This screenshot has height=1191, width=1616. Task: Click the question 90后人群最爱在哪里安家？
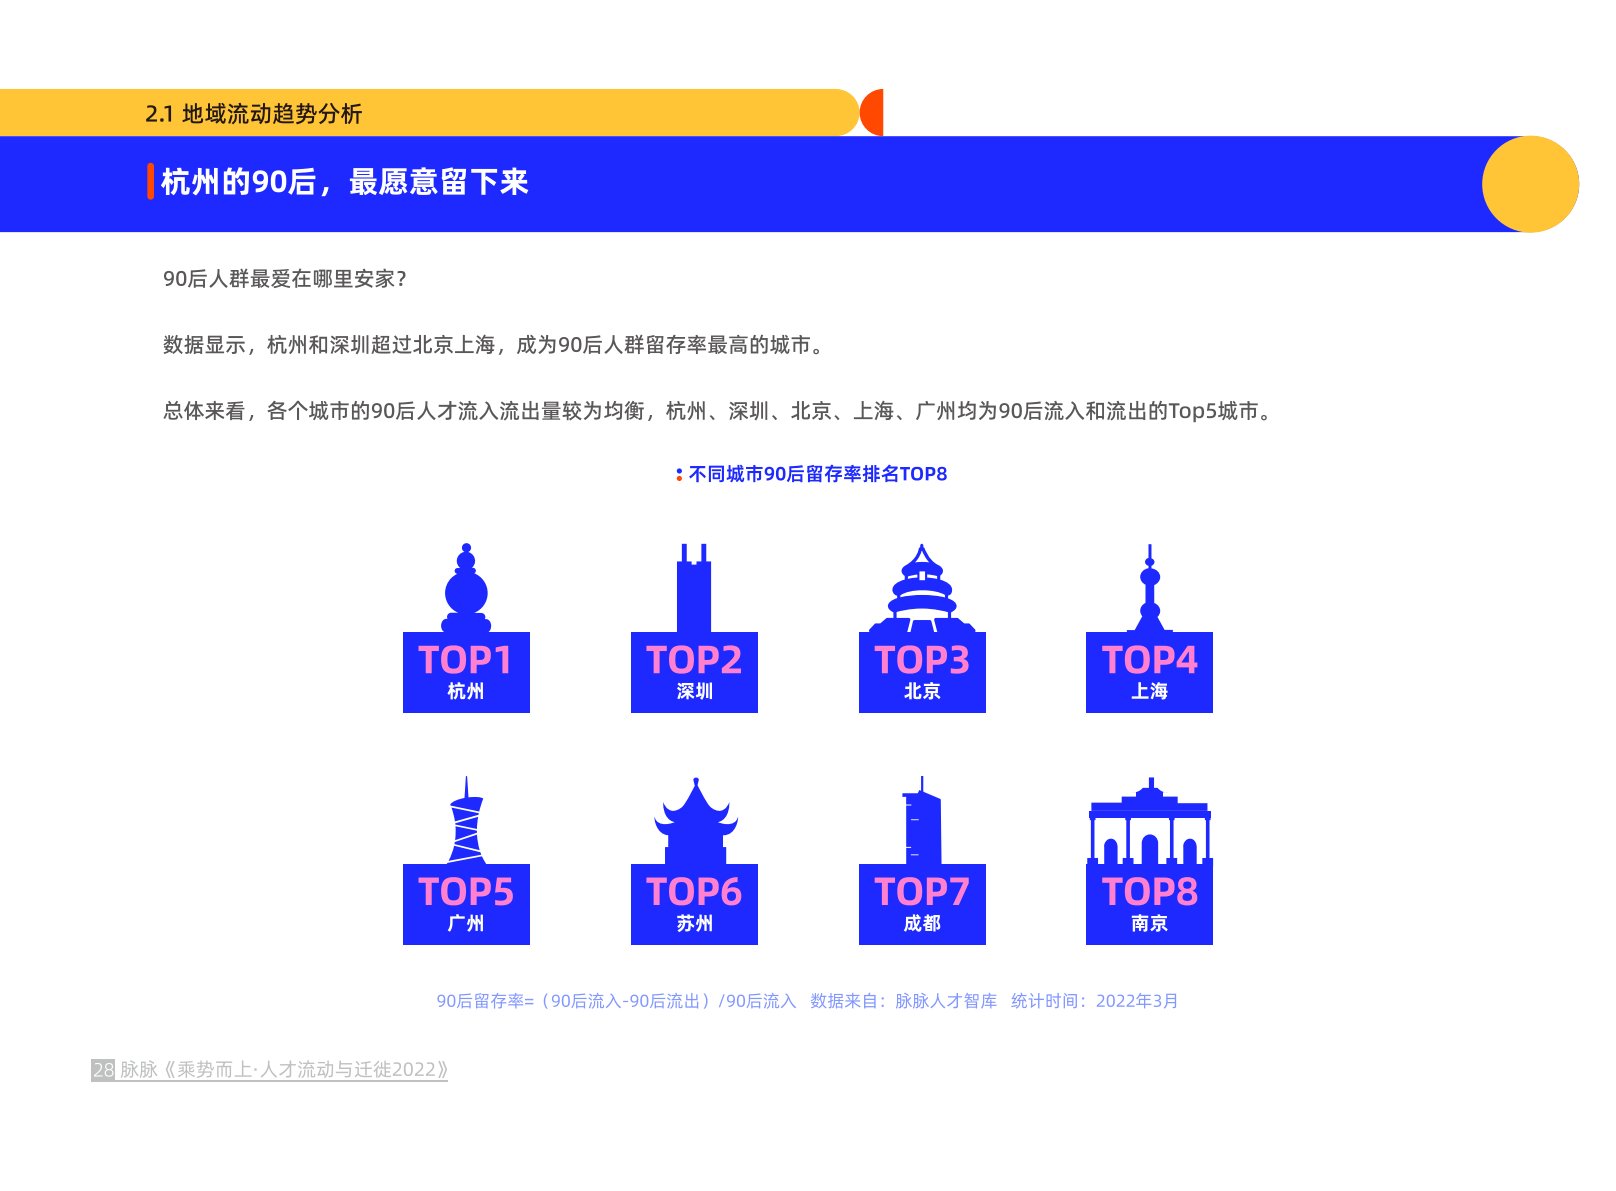[285, 279]
